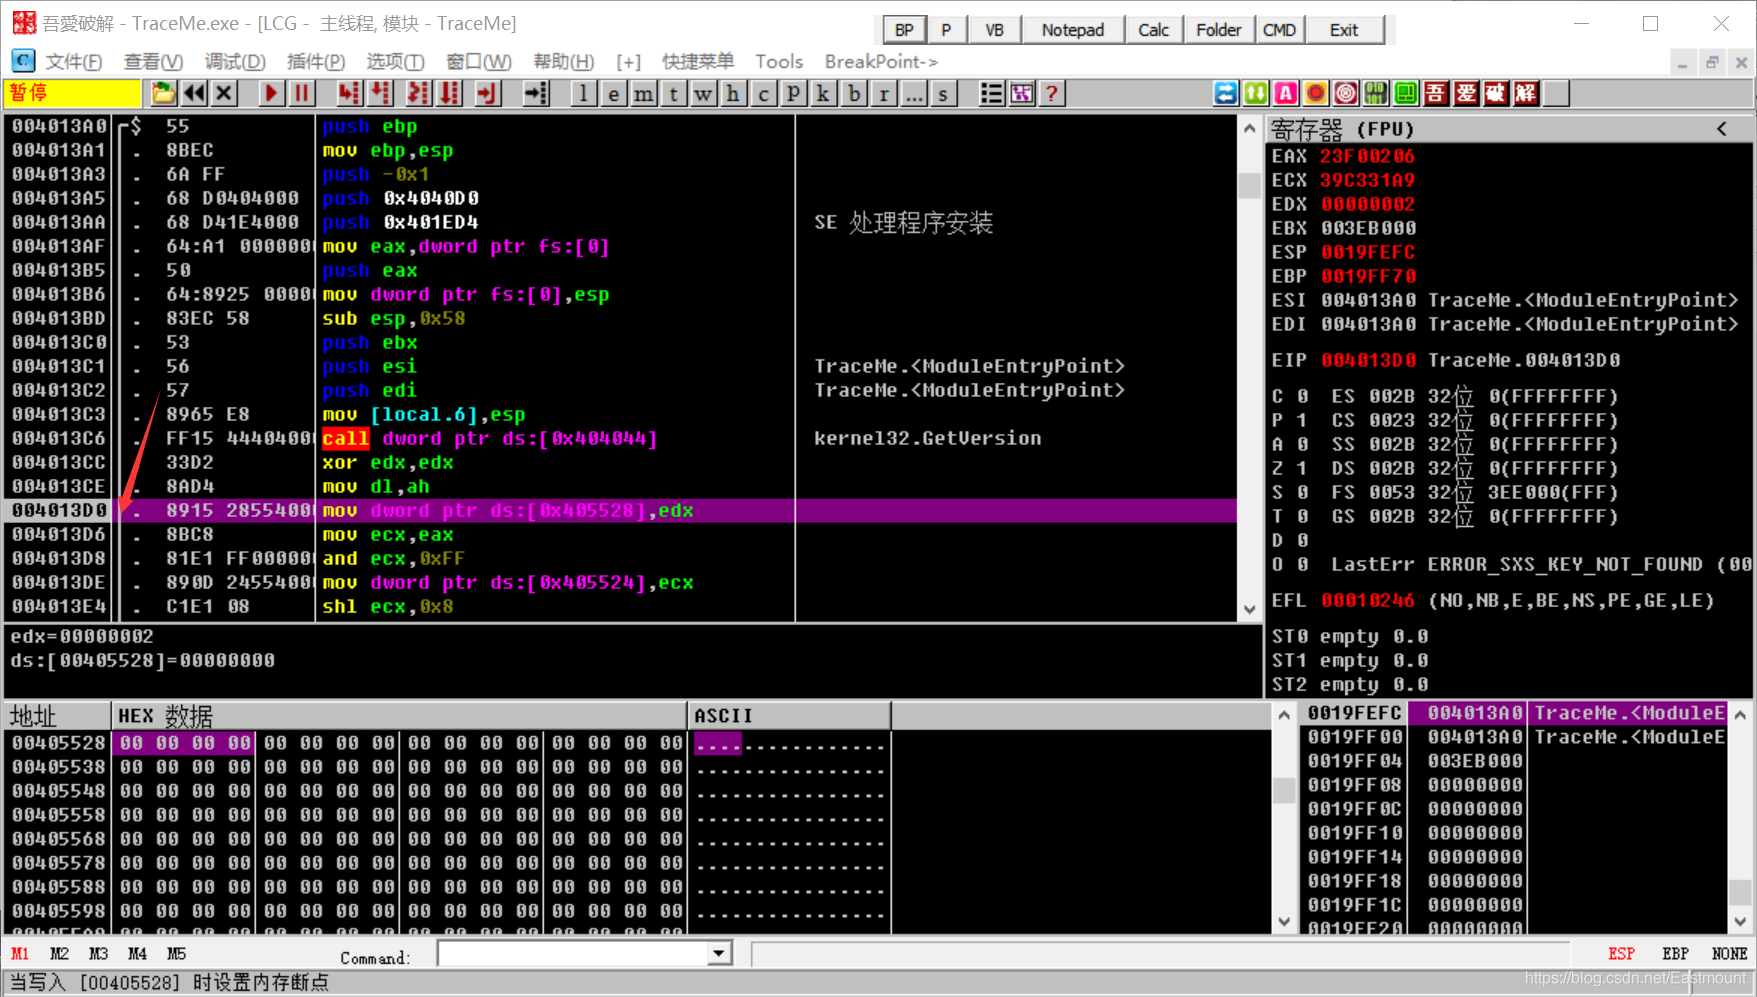Switch to memory tab M3

98,954
